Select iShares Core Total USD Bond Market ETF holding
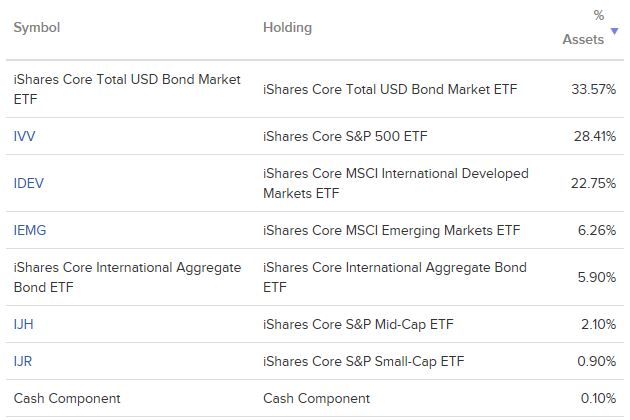 (390, 89)
